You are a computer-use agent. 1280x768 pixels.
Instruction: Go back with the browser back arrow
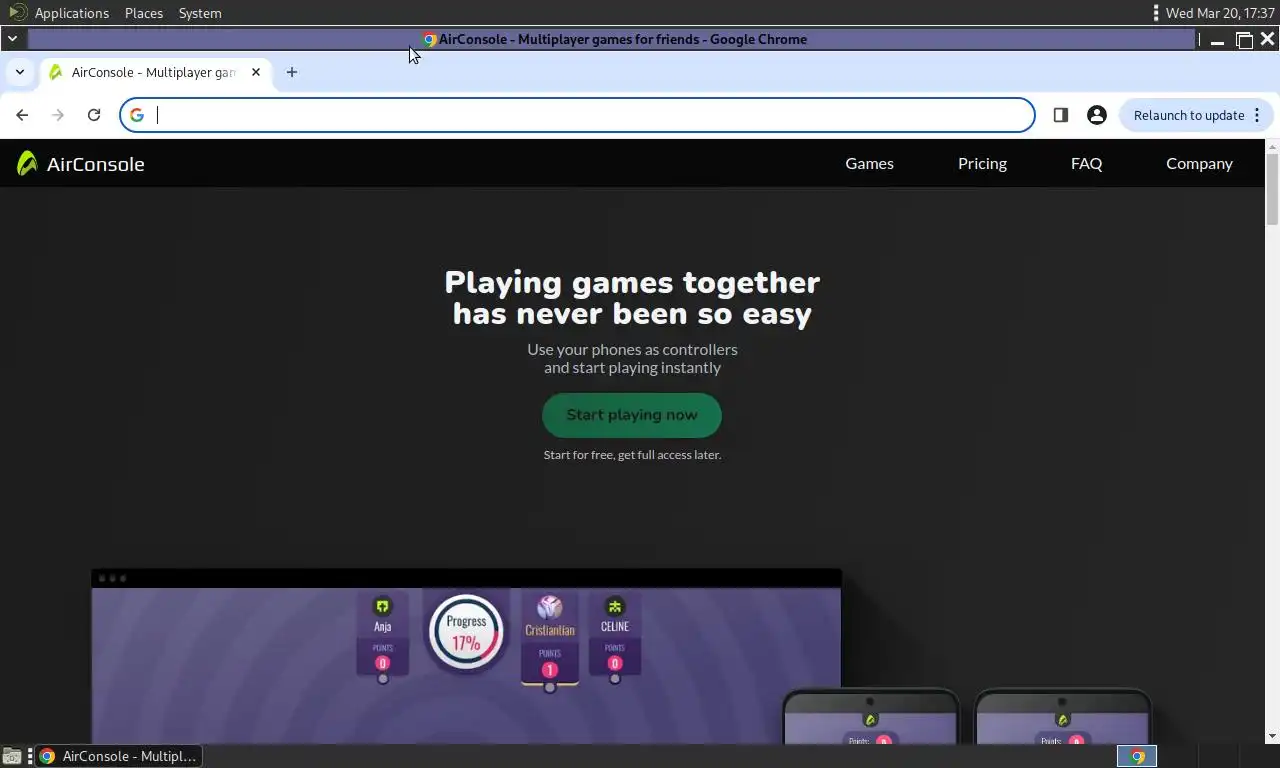pyautogui.click(x=22, y=115)
